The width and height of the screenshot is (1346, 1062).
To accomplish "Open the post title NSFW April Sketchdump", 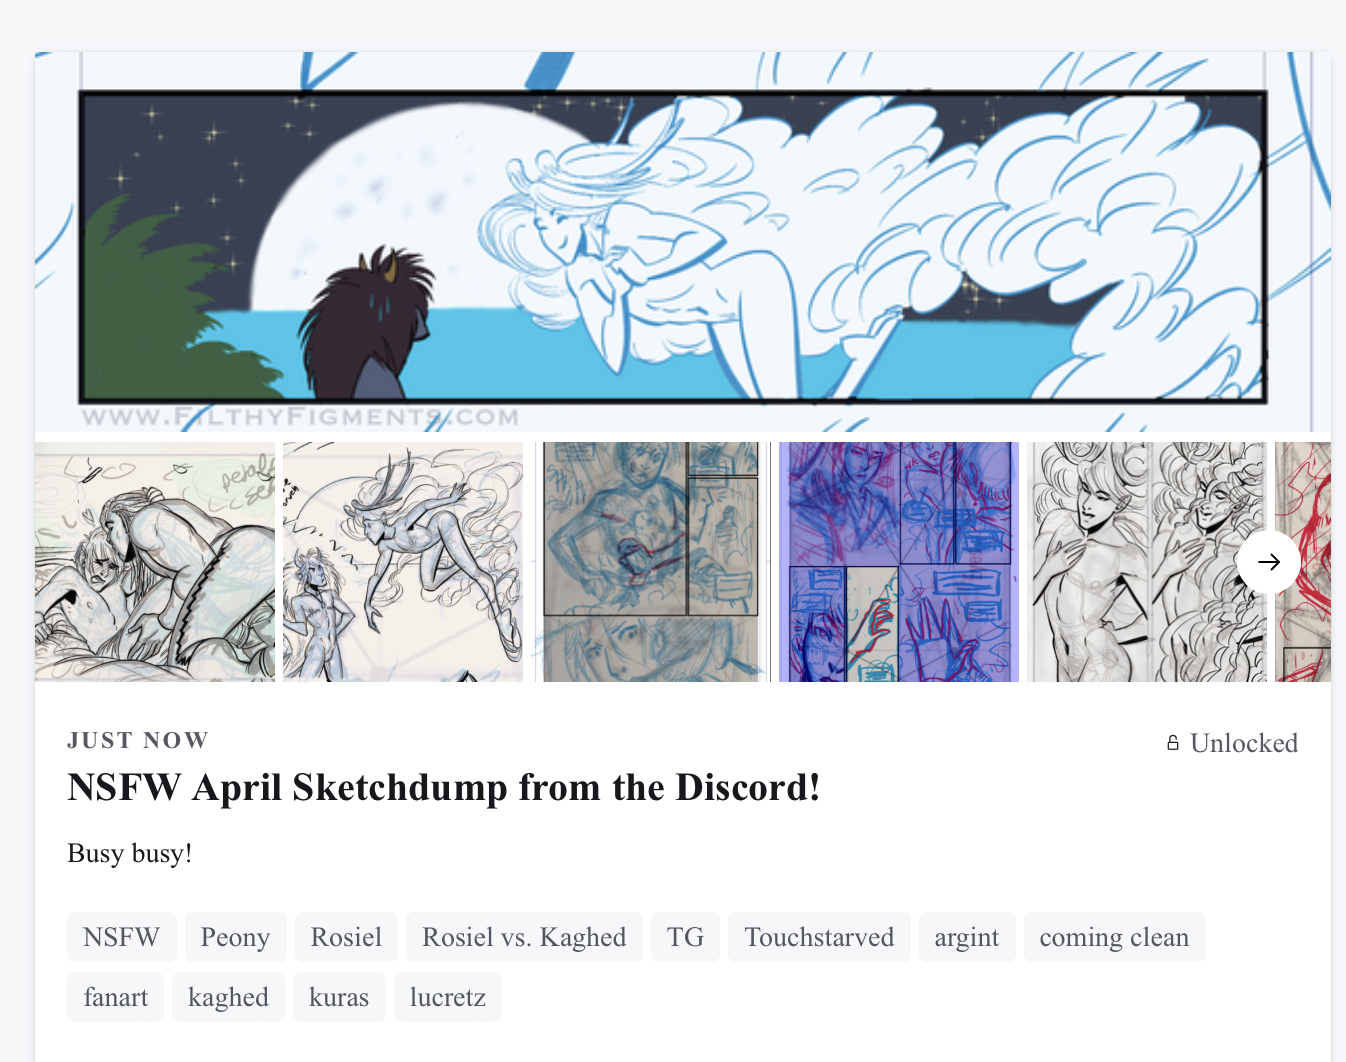I will 444,788.
